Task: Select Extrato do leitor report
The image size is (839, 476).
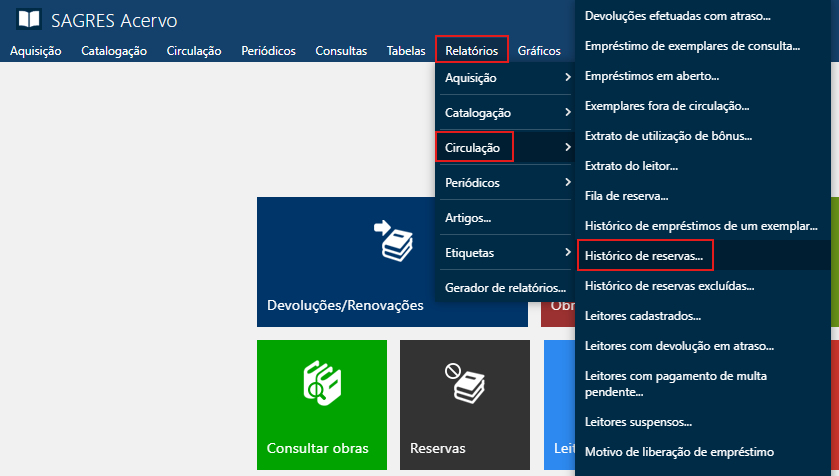Action: [631, 166]
